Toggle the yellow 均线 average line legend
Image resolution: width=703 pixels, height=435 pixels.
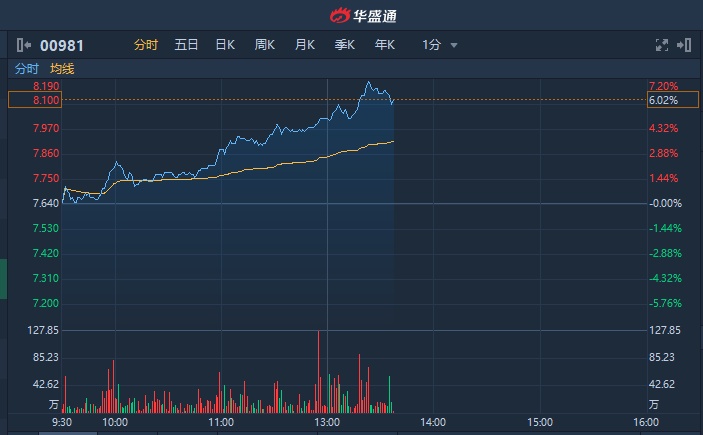click(x=62, y=69)
